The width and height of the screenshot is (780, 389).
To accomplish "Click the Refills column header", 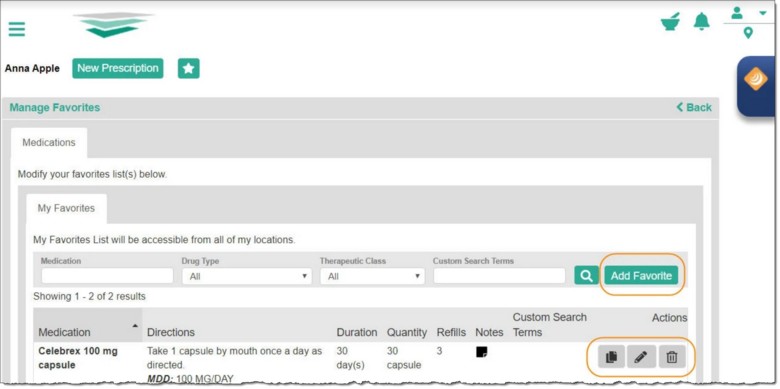I will pos(451,332).
